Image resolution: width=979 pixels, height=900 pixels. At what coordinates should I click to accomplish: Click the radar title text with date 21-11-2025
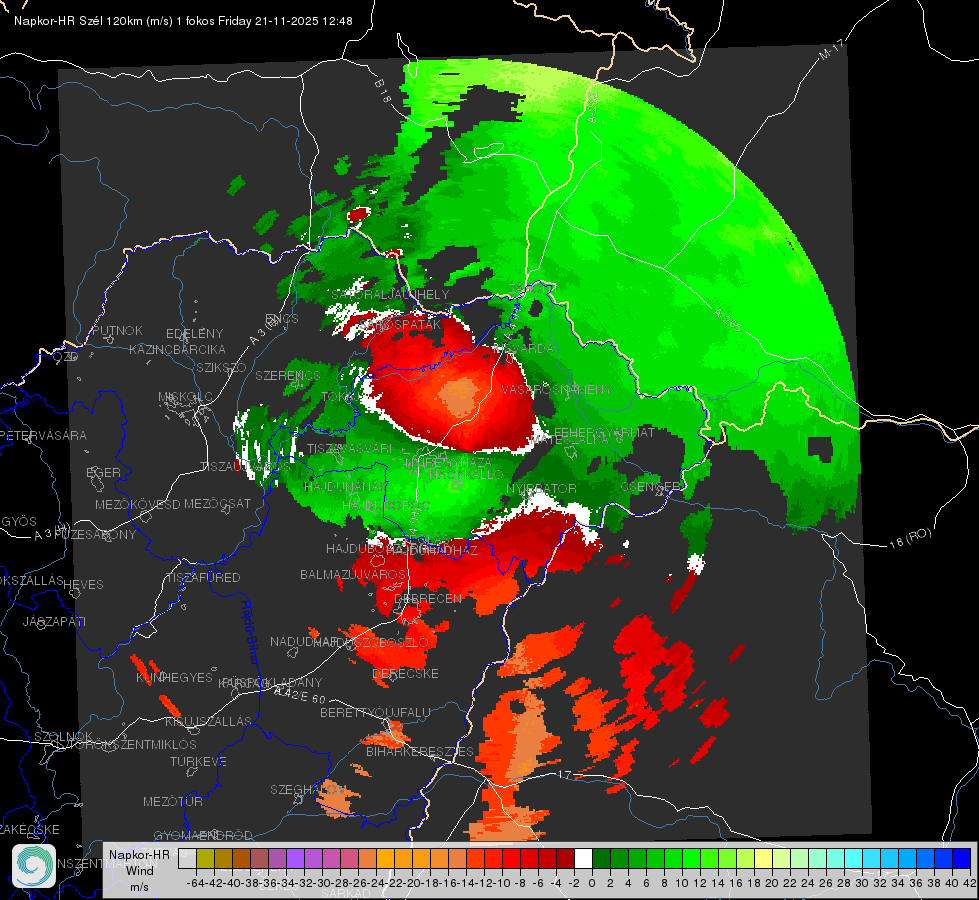(x=184, y=21)
